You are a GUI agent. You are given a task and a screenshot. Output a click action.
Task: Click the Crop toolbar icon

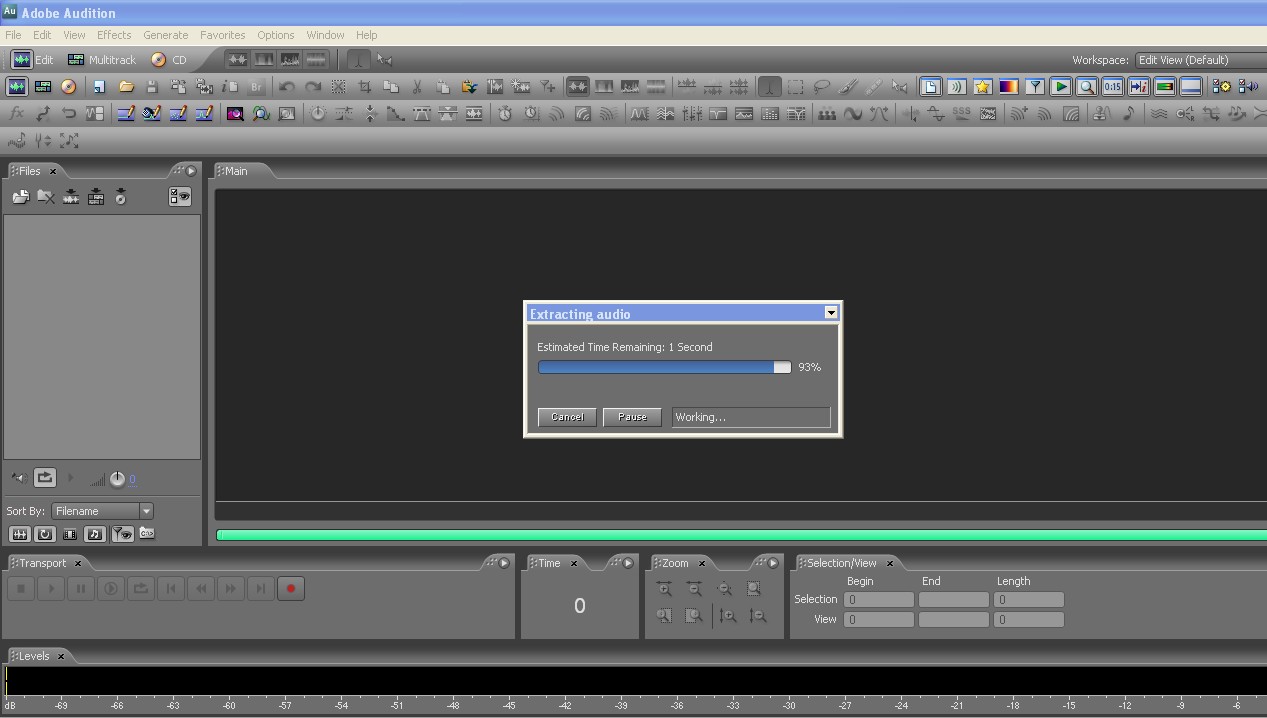[x=365, y=87]
